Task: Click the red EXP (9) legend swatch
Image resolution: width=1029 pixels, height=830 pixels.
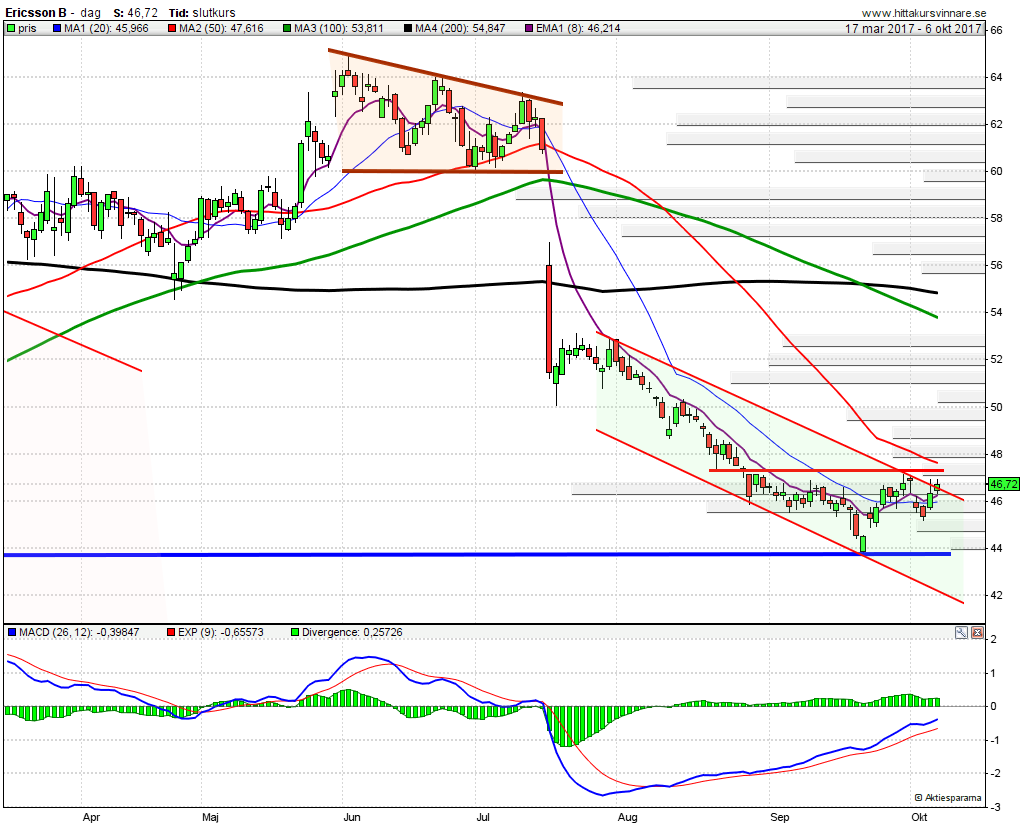Action: (x=172, y=633)
